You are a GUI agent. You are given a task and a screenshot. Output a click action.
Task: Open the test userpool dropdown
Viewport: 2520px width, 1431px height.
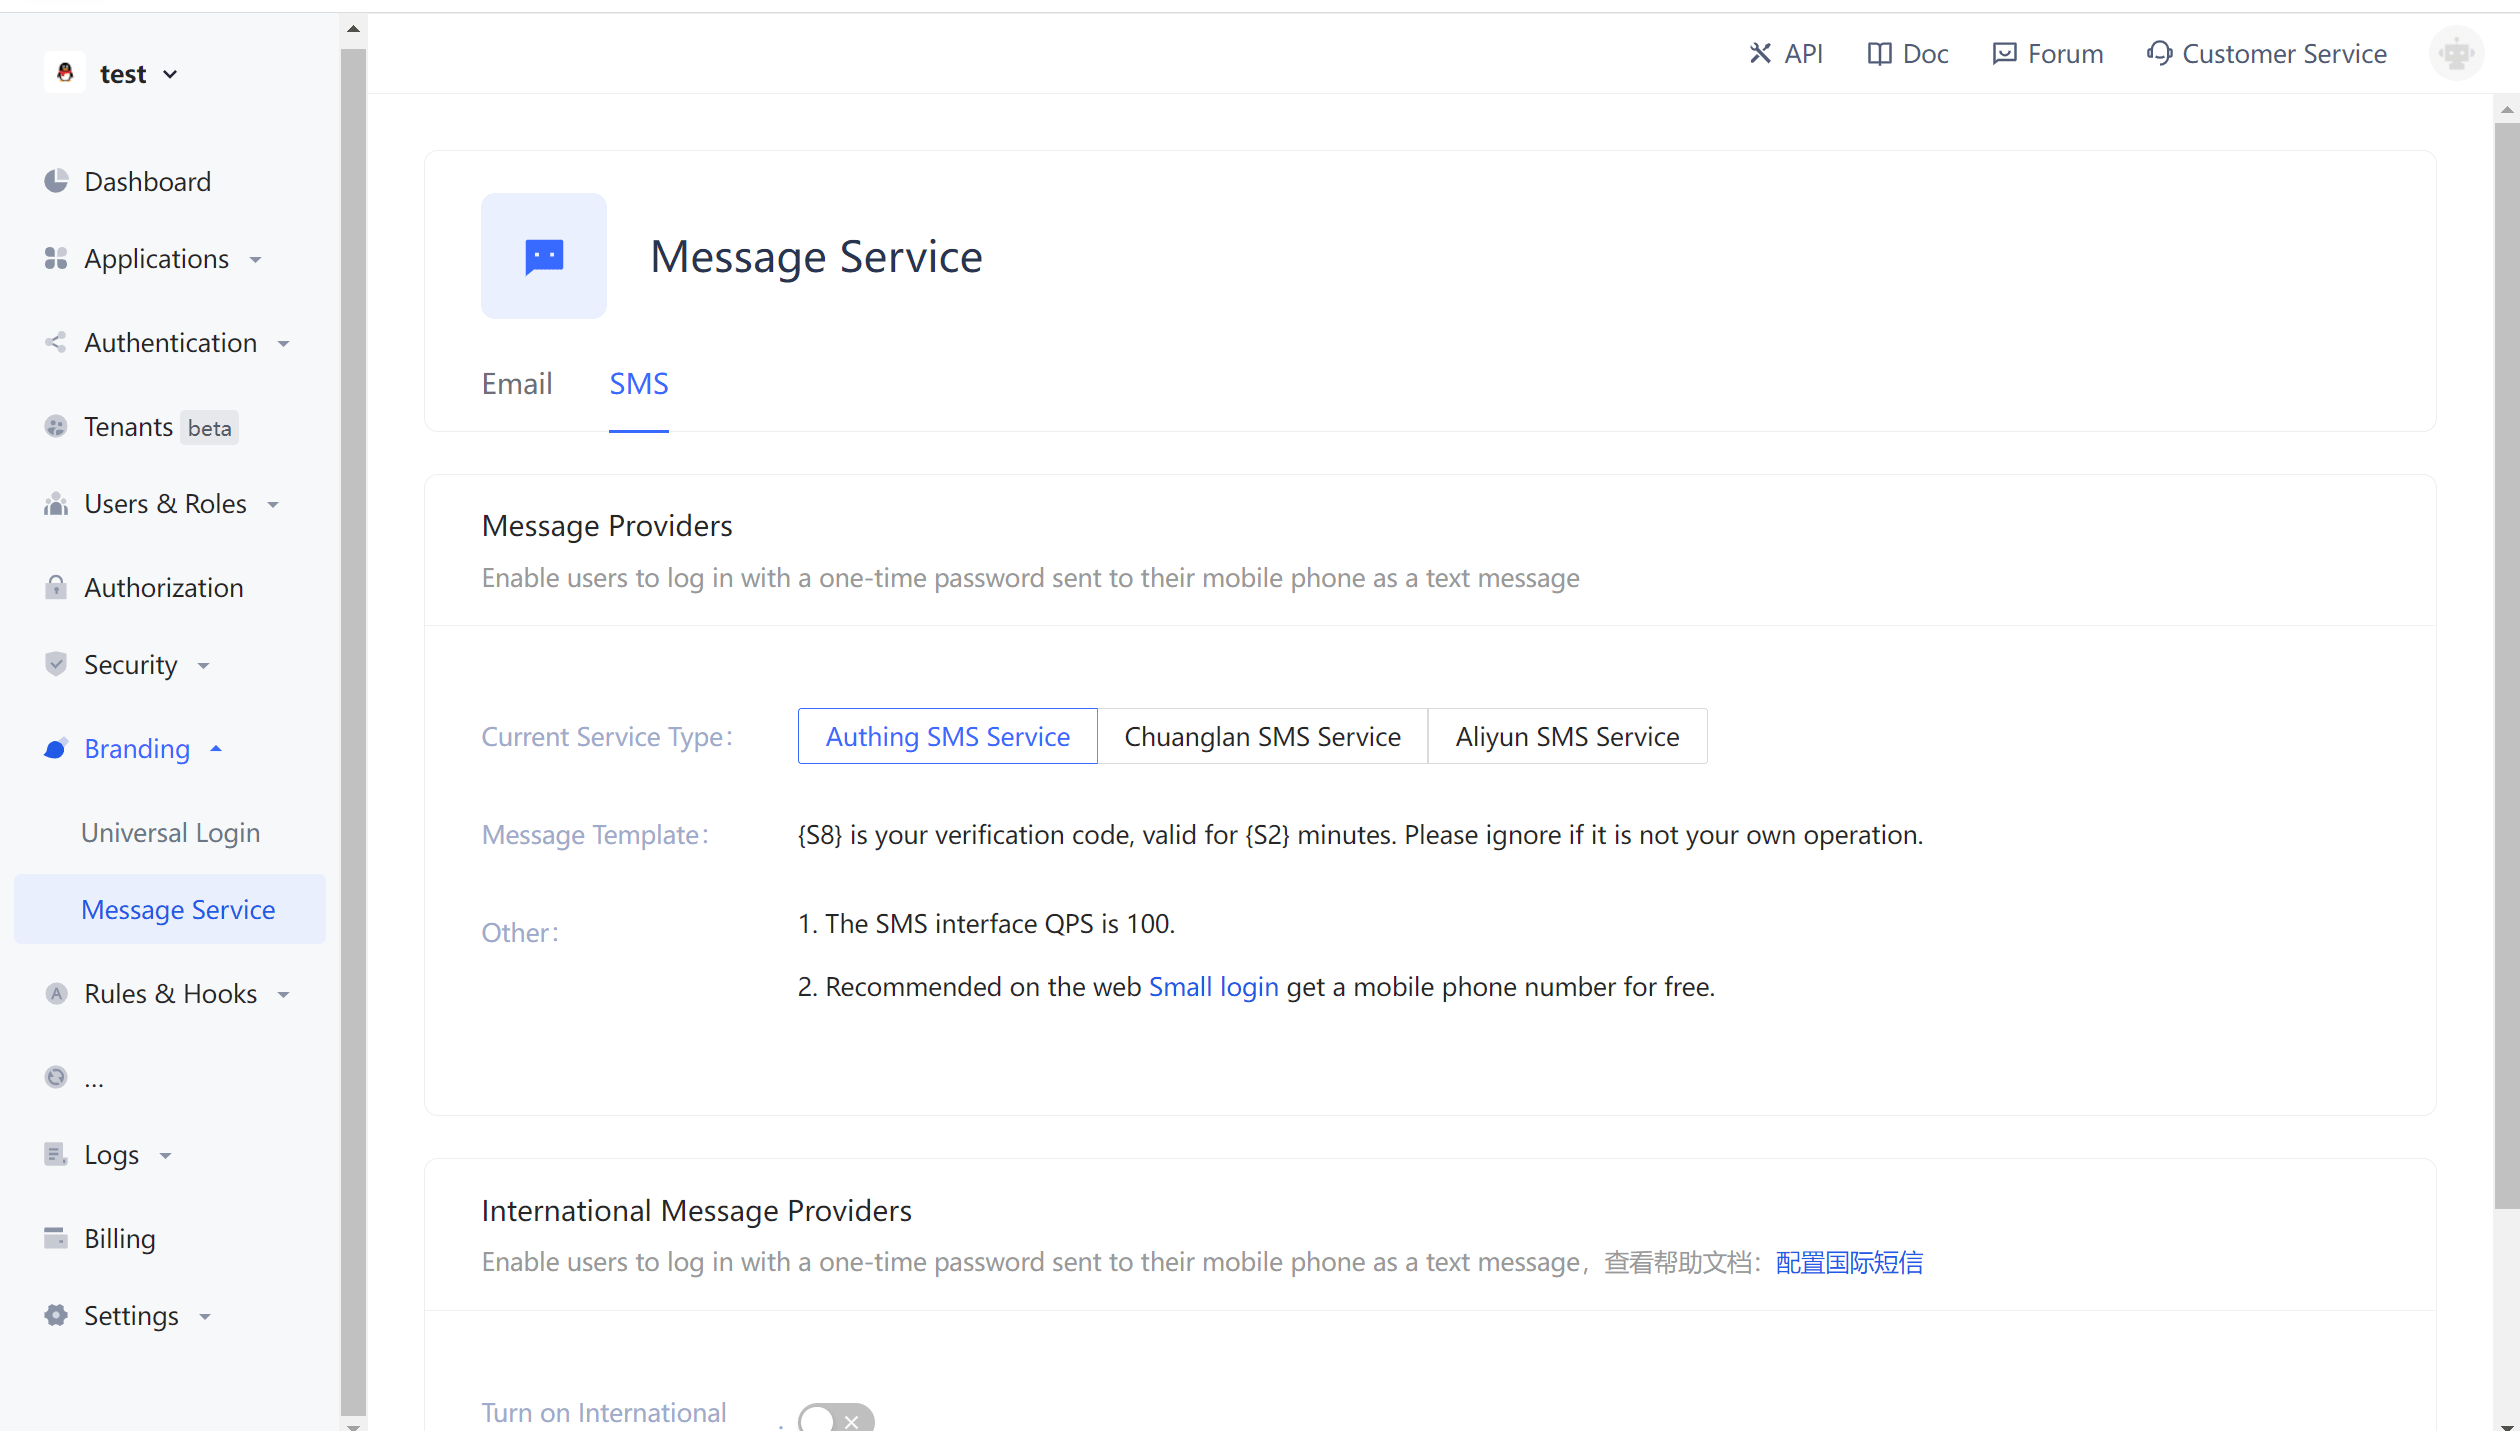pos(123,74)
